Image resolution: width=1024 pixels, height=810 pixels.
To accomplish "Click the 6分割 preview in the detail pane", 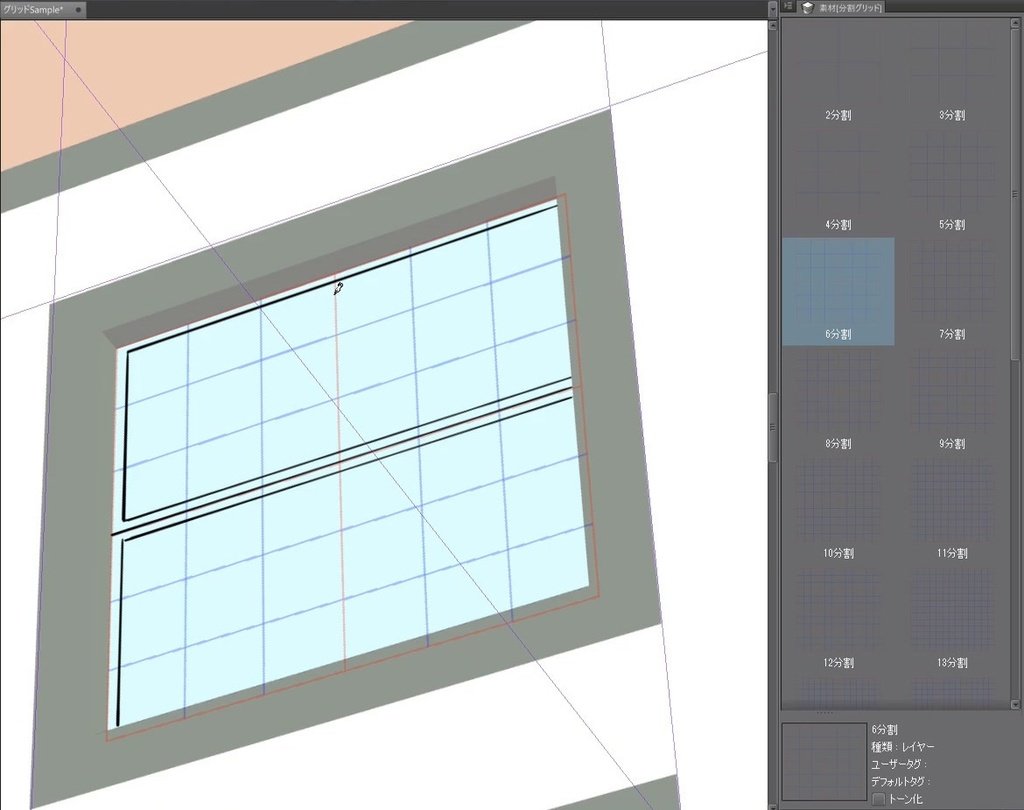I will pyautogui.click(x=823, y=760).
